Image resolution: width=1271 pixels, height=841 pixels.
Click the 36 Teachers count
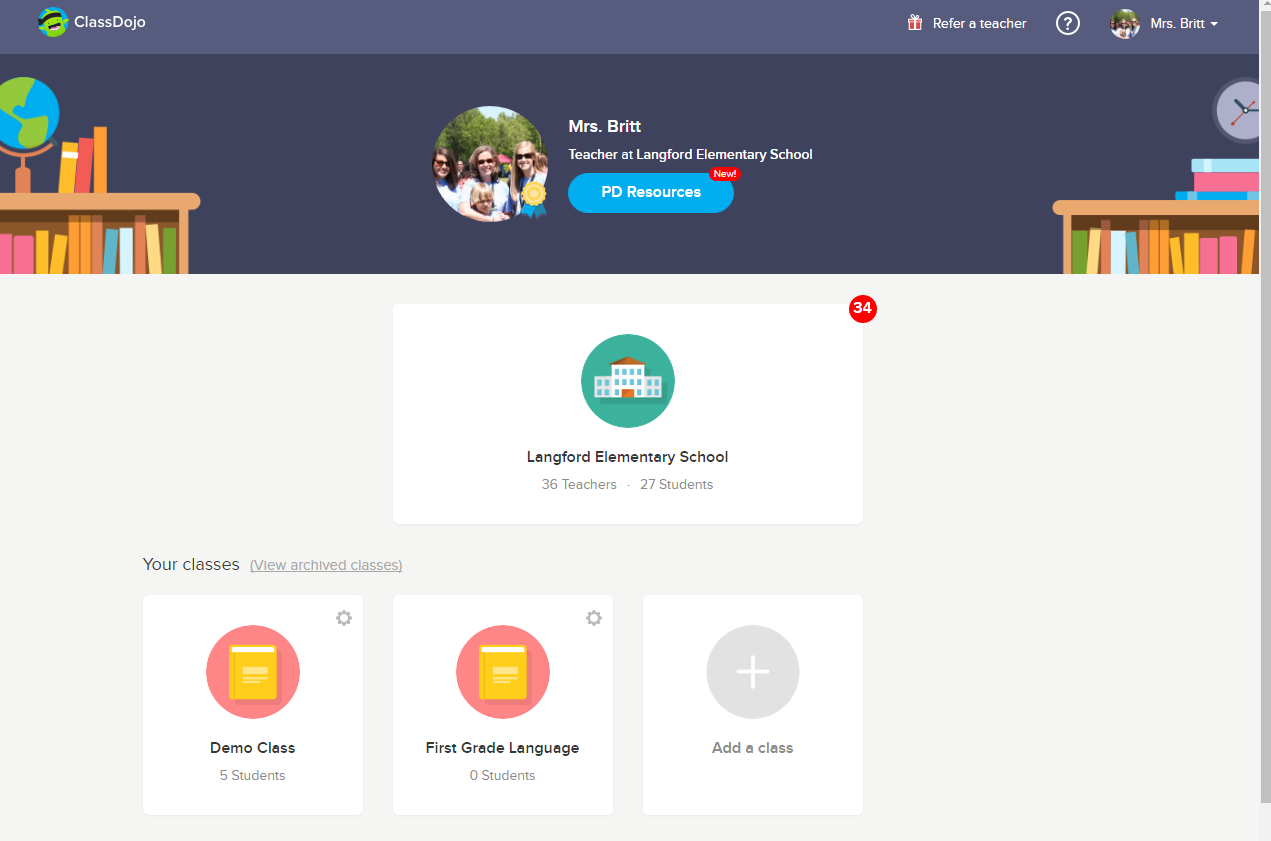[579, 484]
